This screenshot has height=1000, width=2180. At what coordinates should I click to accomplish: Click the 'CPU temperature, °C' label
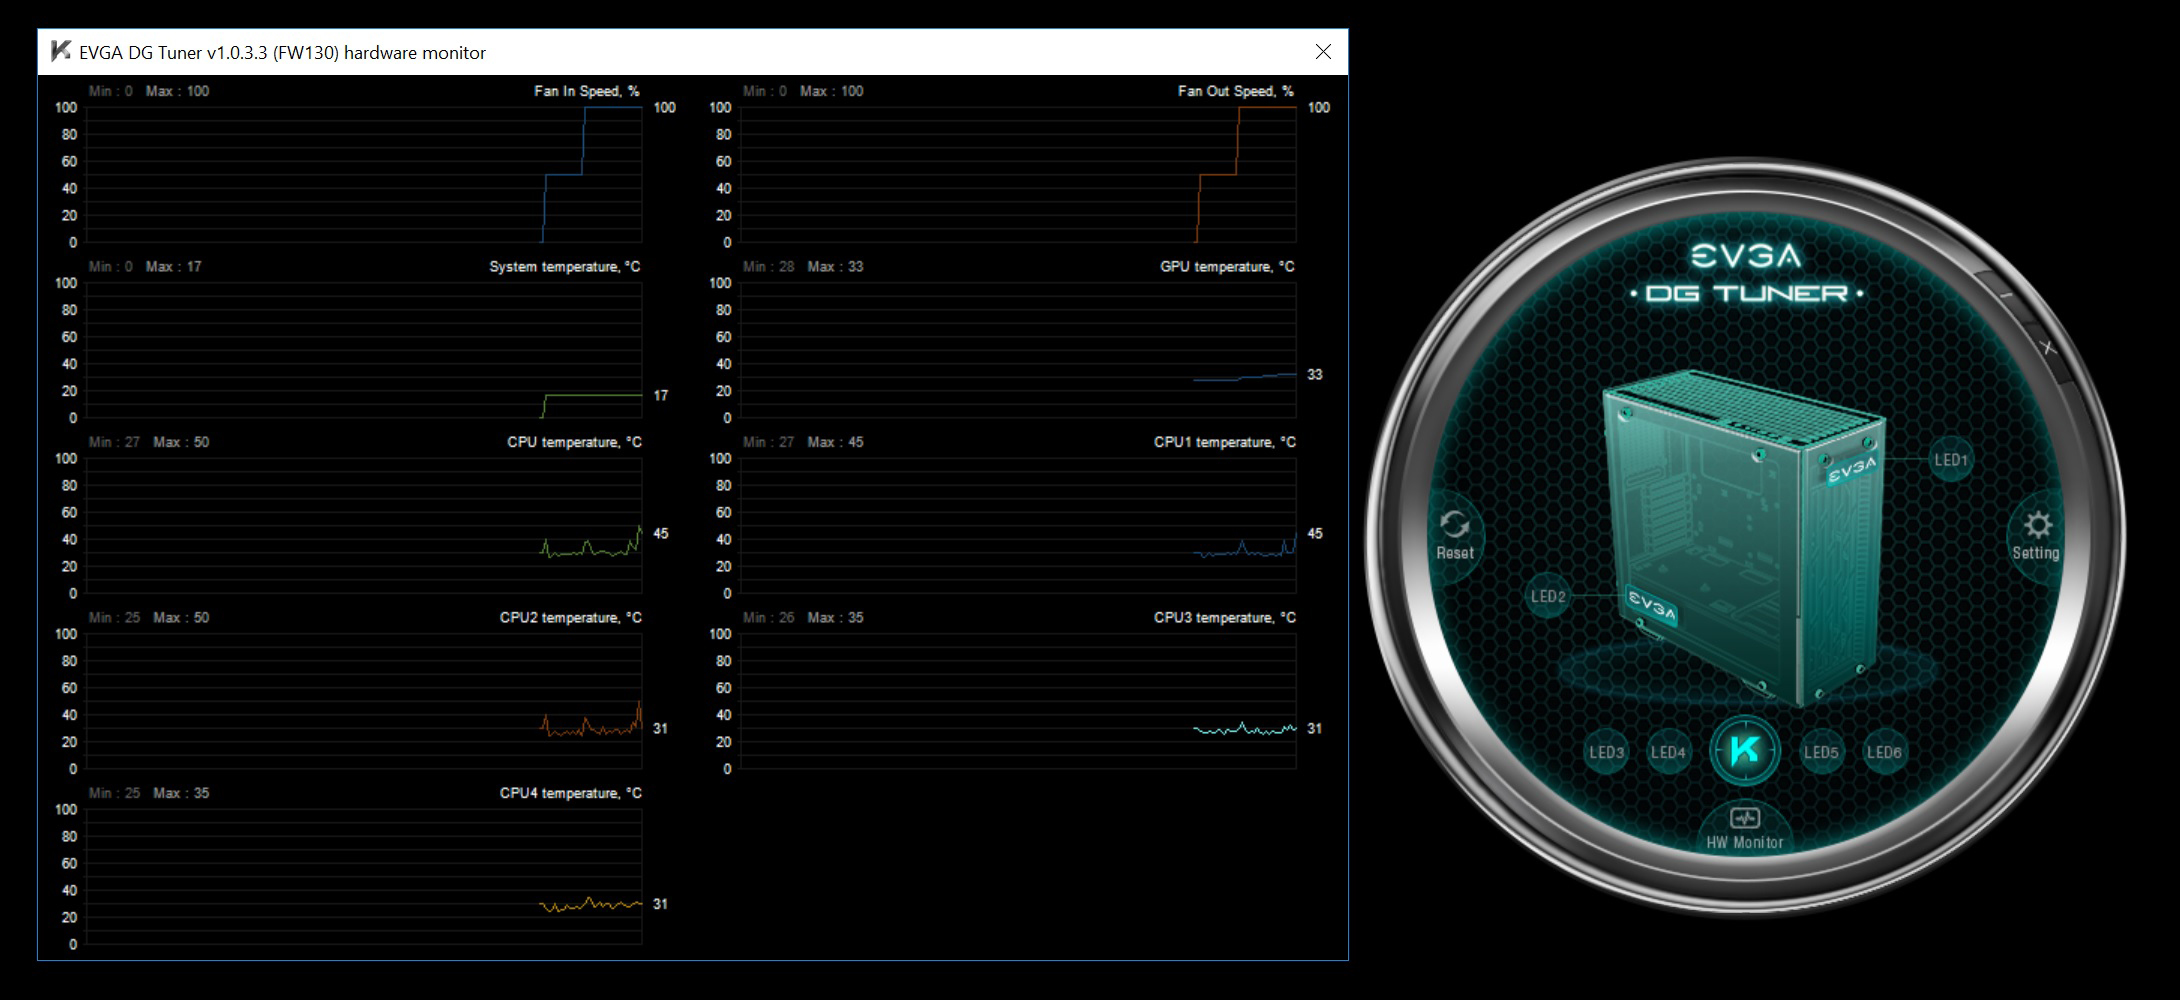574,442
